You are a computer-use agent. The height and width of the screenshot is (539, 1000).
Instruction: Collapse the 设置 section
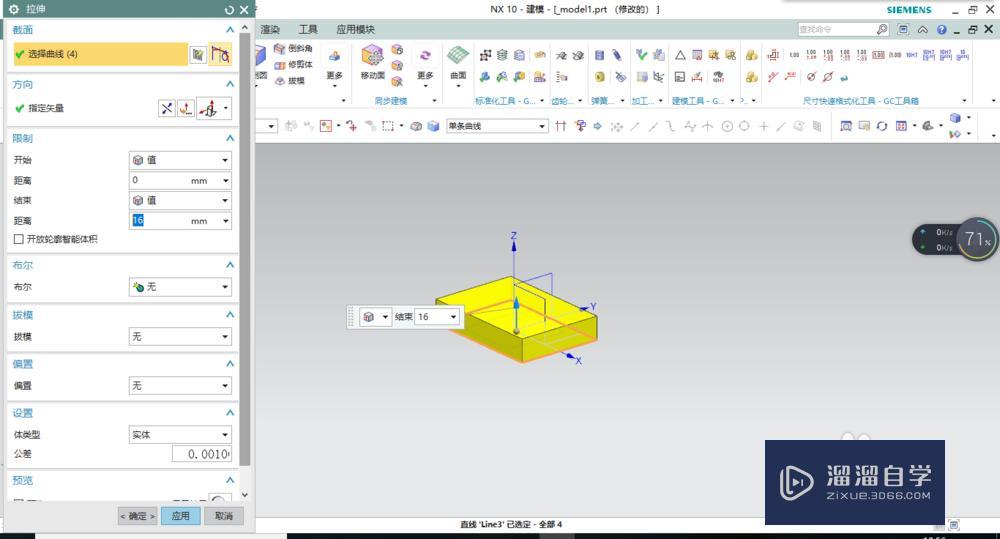(230, 413)
